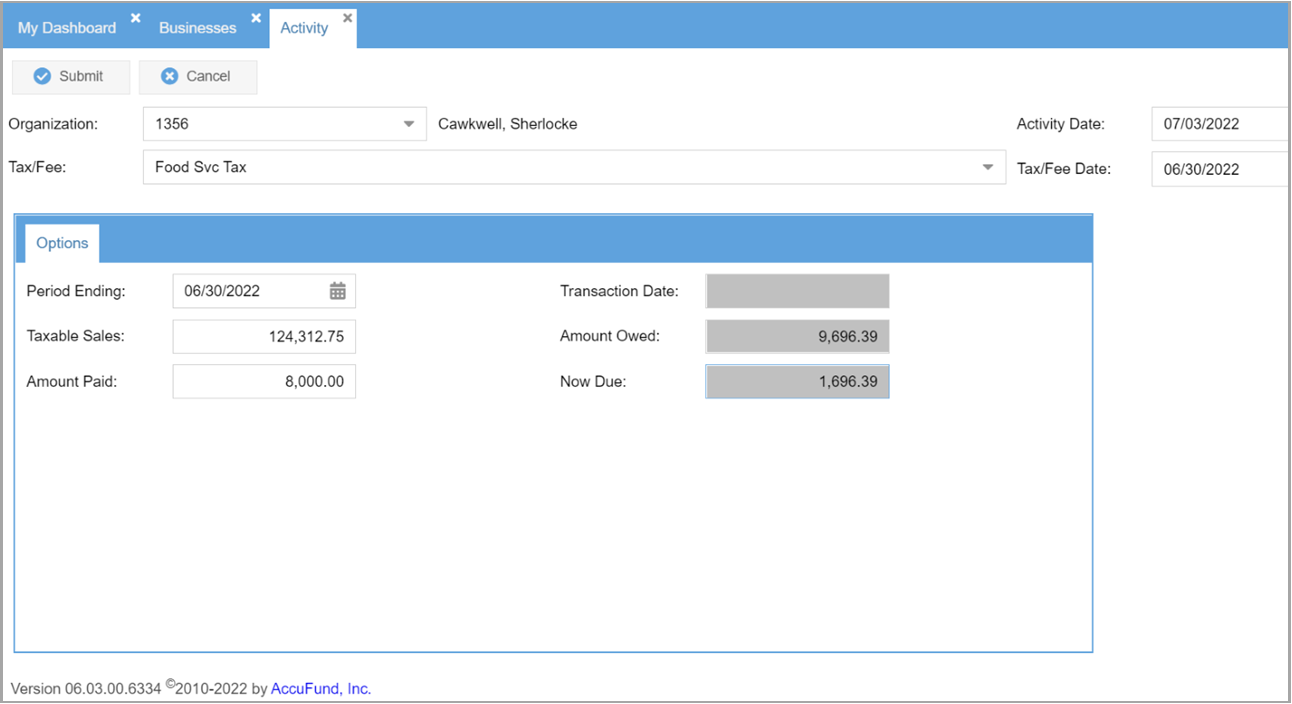
Task: Click the Amount Owed field
Action: (x=797, y=337)
